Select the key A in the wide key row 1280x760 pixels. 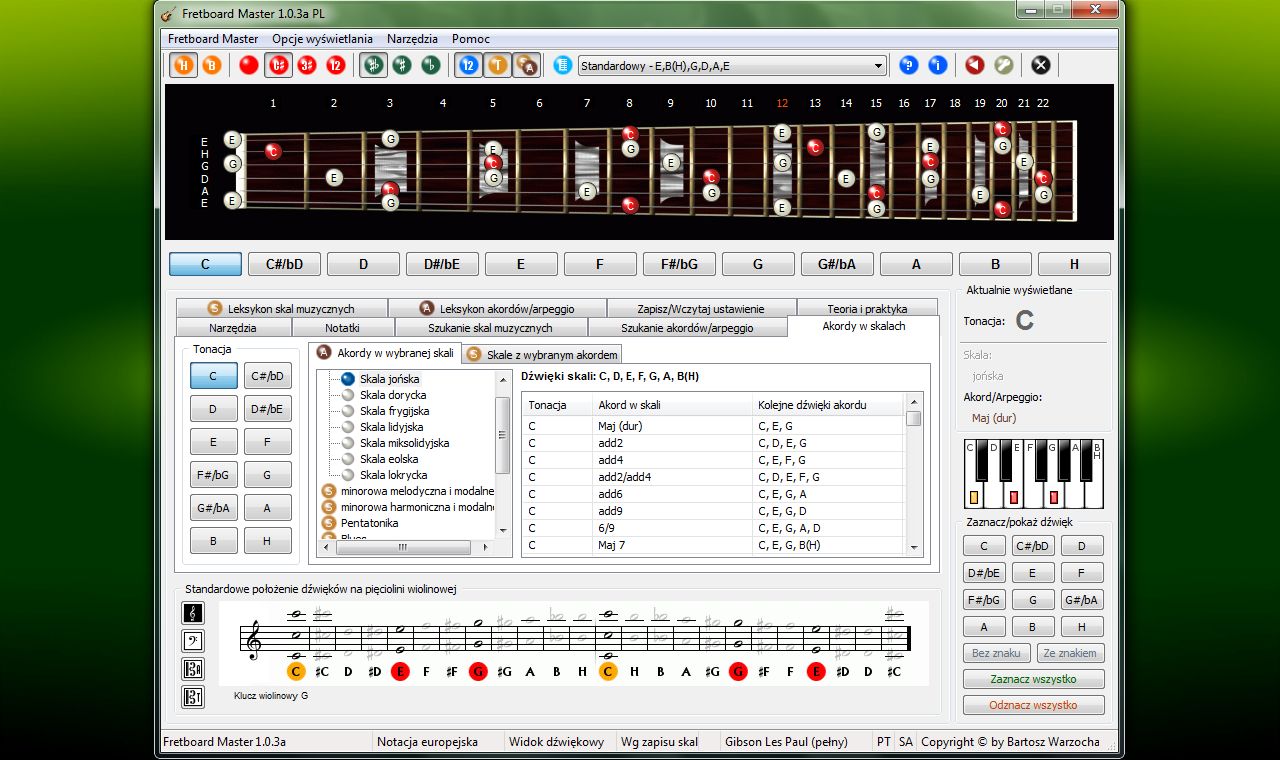coord(916,264)
